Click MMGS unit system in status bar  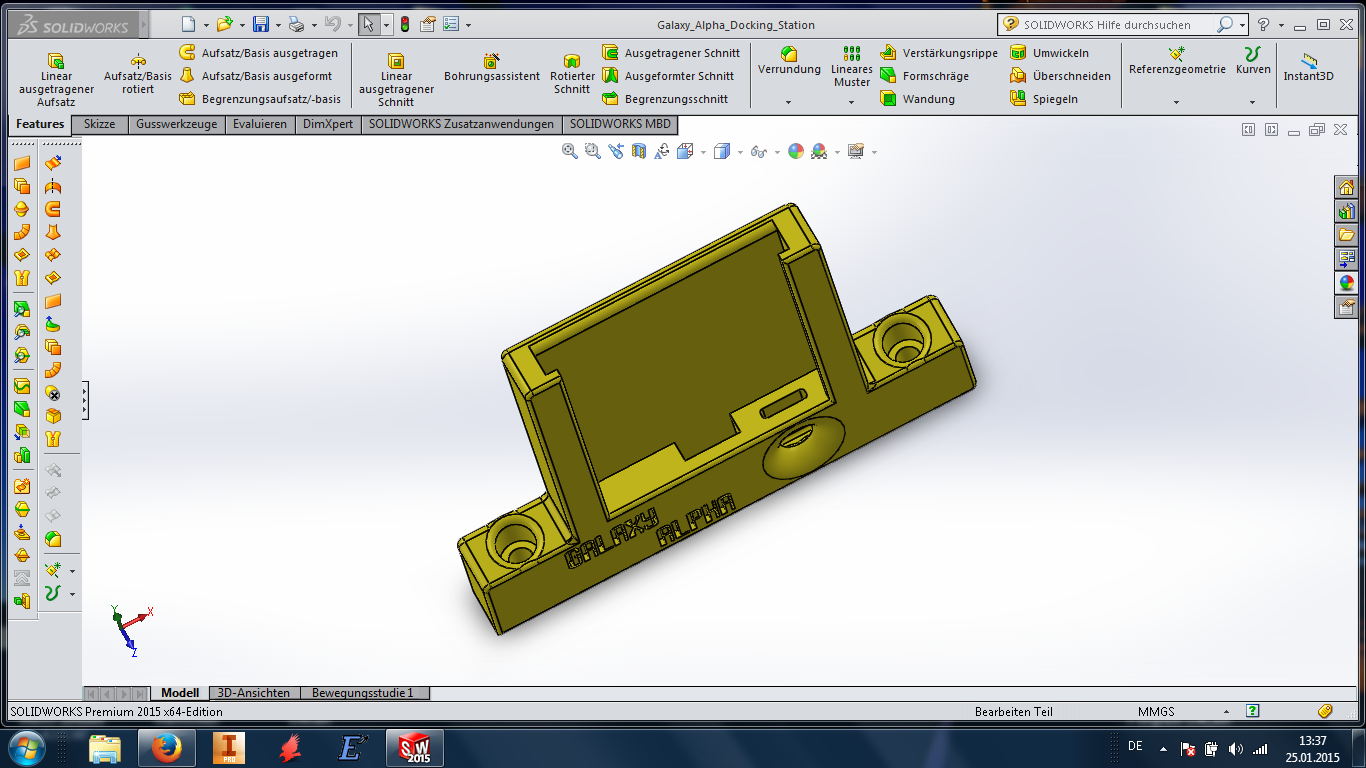point(1156,712)
